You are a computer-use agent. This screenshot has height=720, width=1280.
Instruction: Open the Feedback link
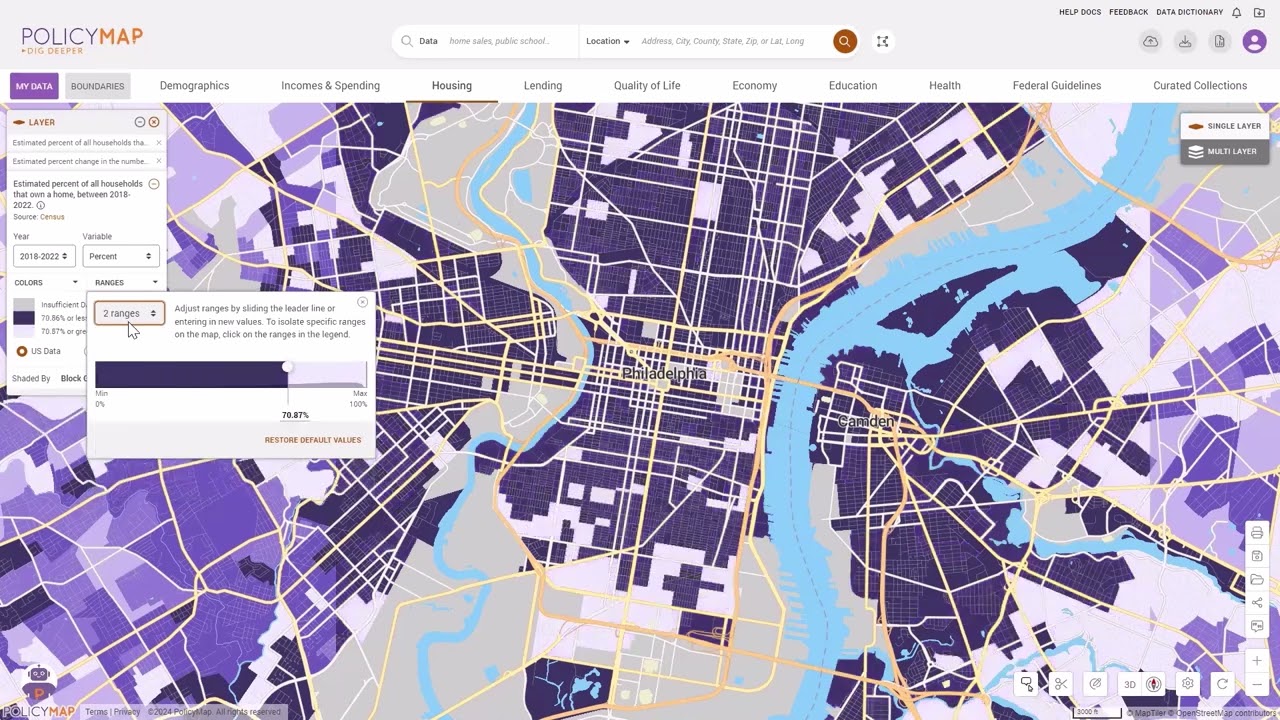1128,12
